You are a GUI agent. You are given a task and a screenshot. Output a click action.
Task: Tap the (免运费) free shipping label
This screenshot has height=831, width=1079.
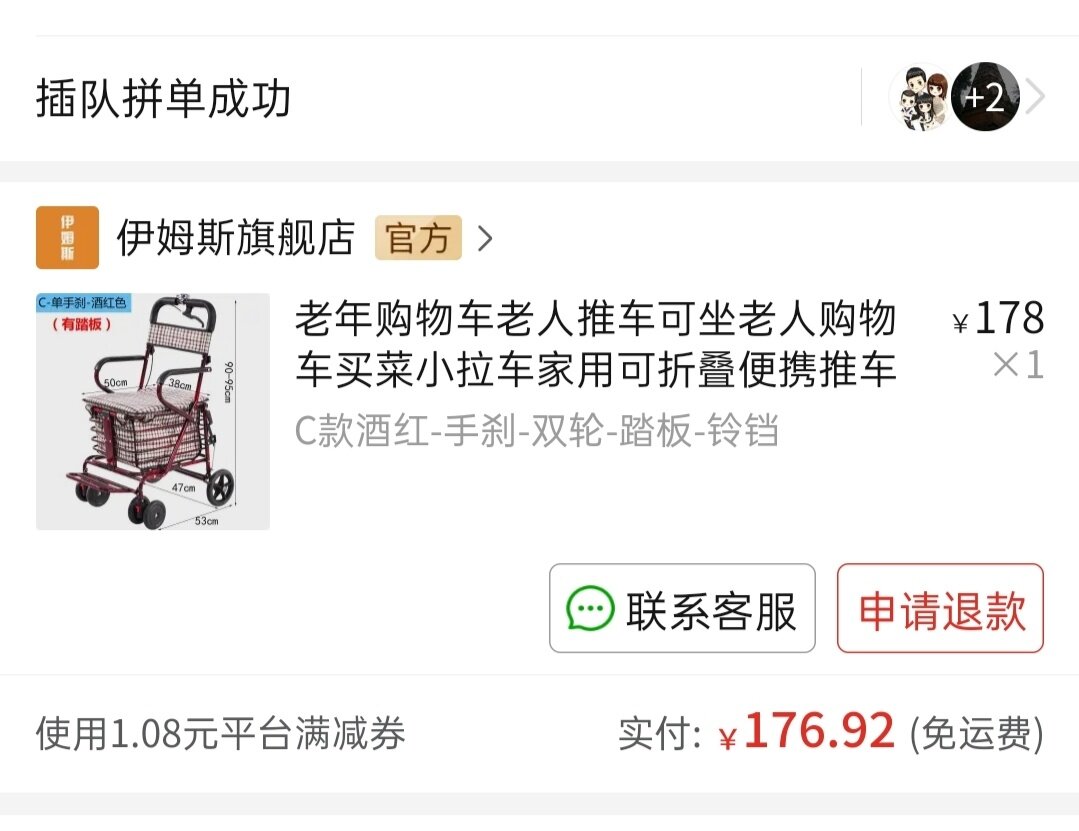(976, 734)
